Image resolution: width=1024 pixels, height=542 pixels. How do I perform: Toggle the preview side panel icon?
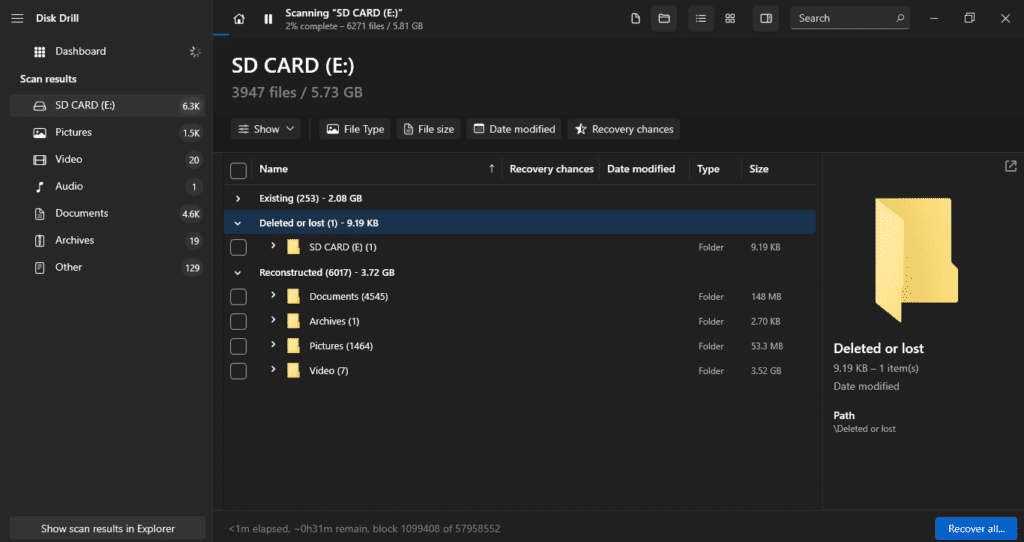[x=766, y=18]
